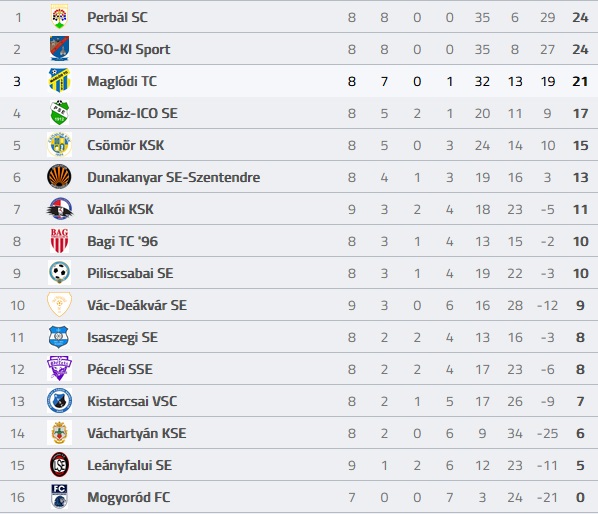Select the Kistarcsai VSC team name
The height and width of the screenshot is (514, 598).
click(132, 402)
